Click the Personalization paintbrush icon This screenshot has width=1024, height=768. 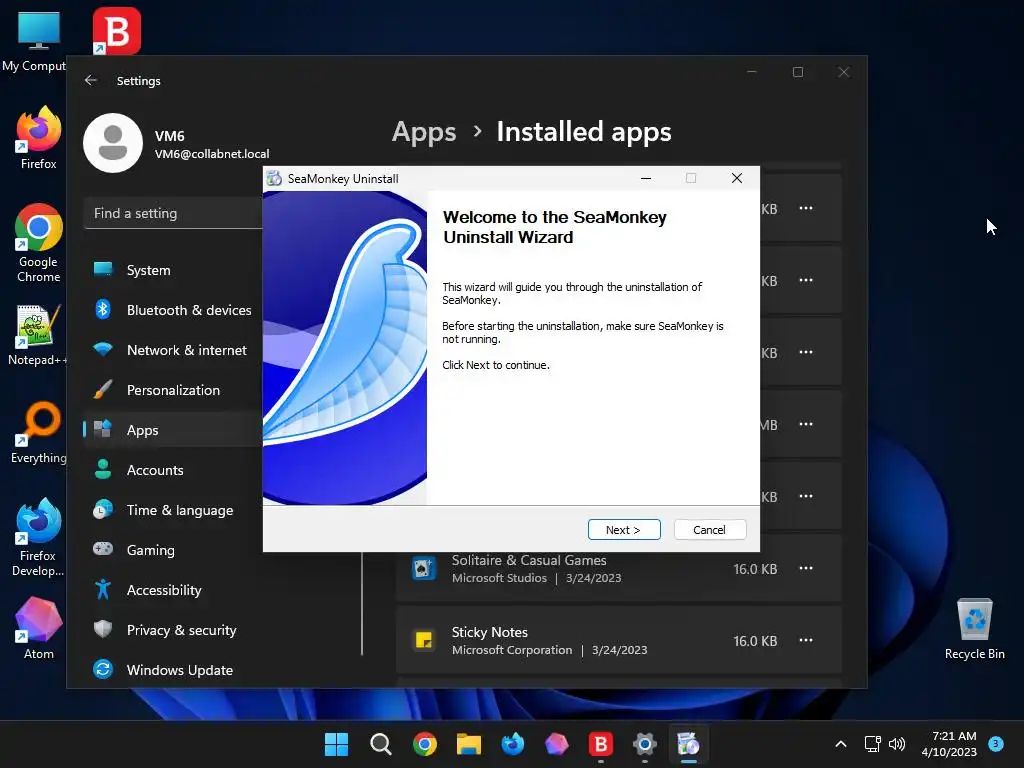coord(103,389)
